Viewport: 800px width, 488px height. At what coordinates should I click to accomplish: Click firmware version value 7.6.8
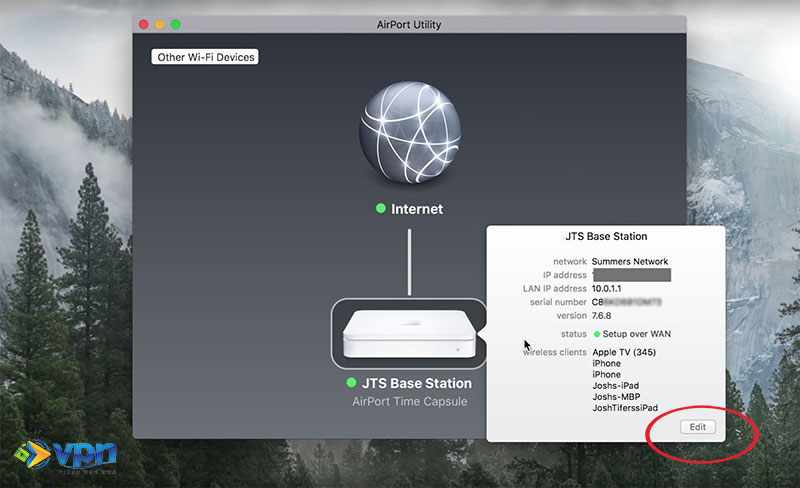tap(601, 315)
